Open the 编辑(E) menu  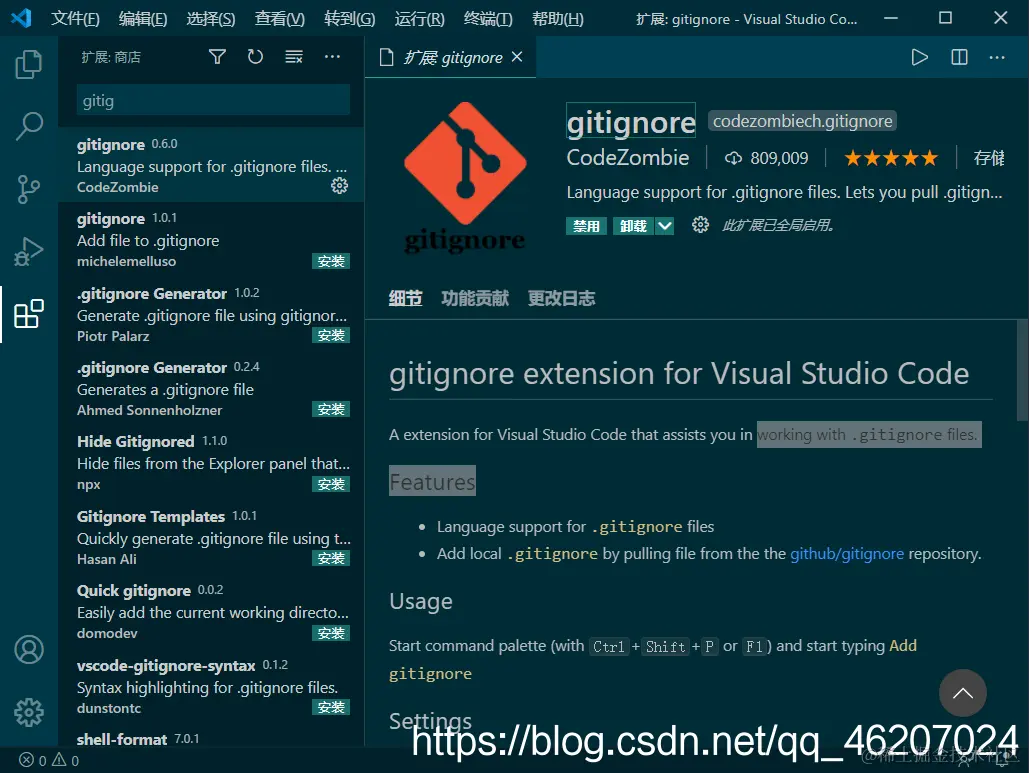142,18
